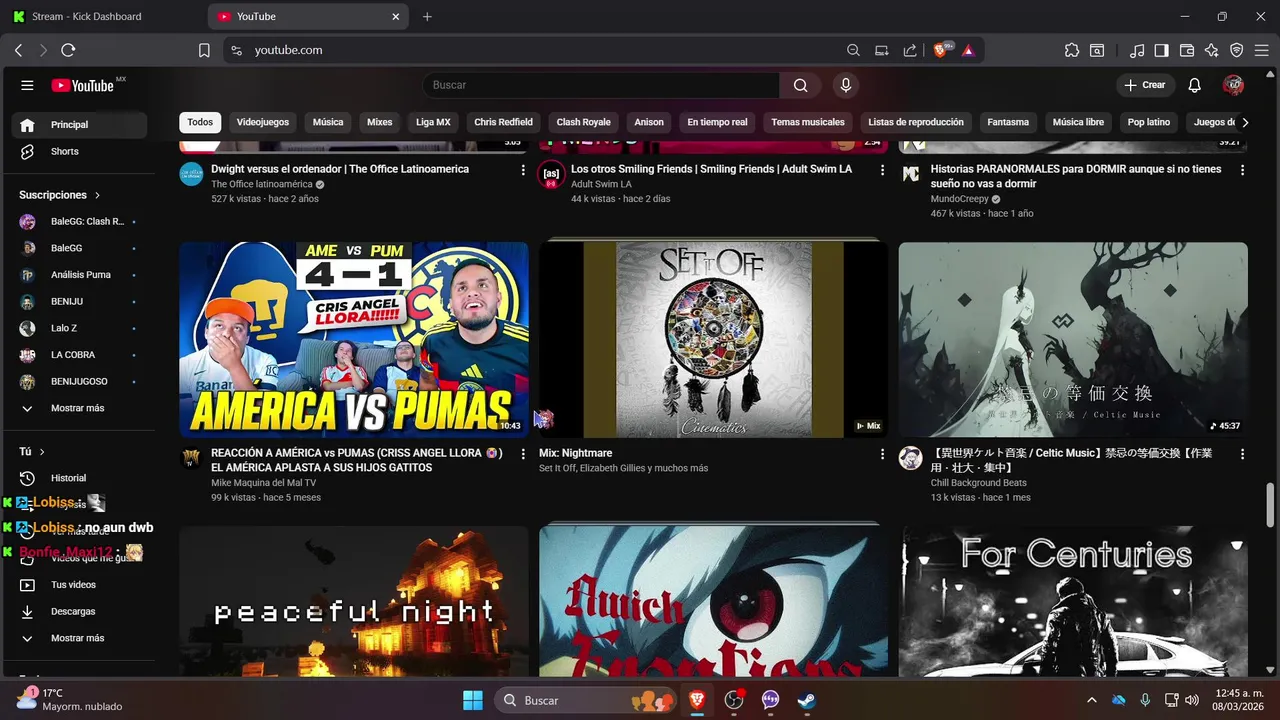The height and width of the screenshot is (720, 1280).
Task: Select the Todos filter chip
Action: (200, 122)
